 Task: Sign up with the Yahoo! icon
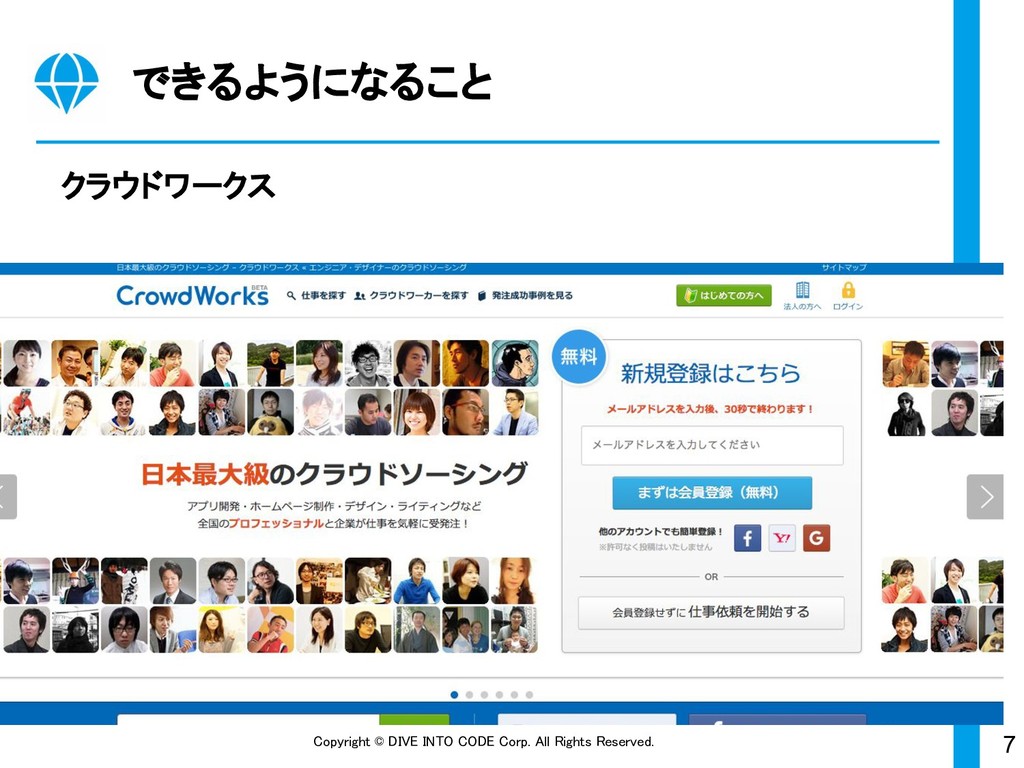tap(782, 538)
